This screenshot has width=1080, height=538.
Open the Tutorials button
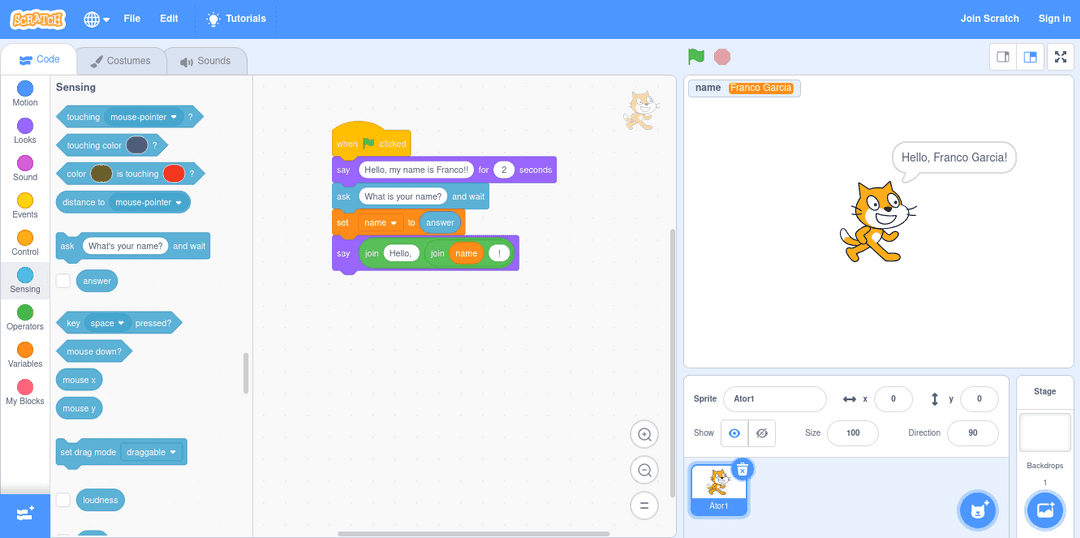(236, 19)
